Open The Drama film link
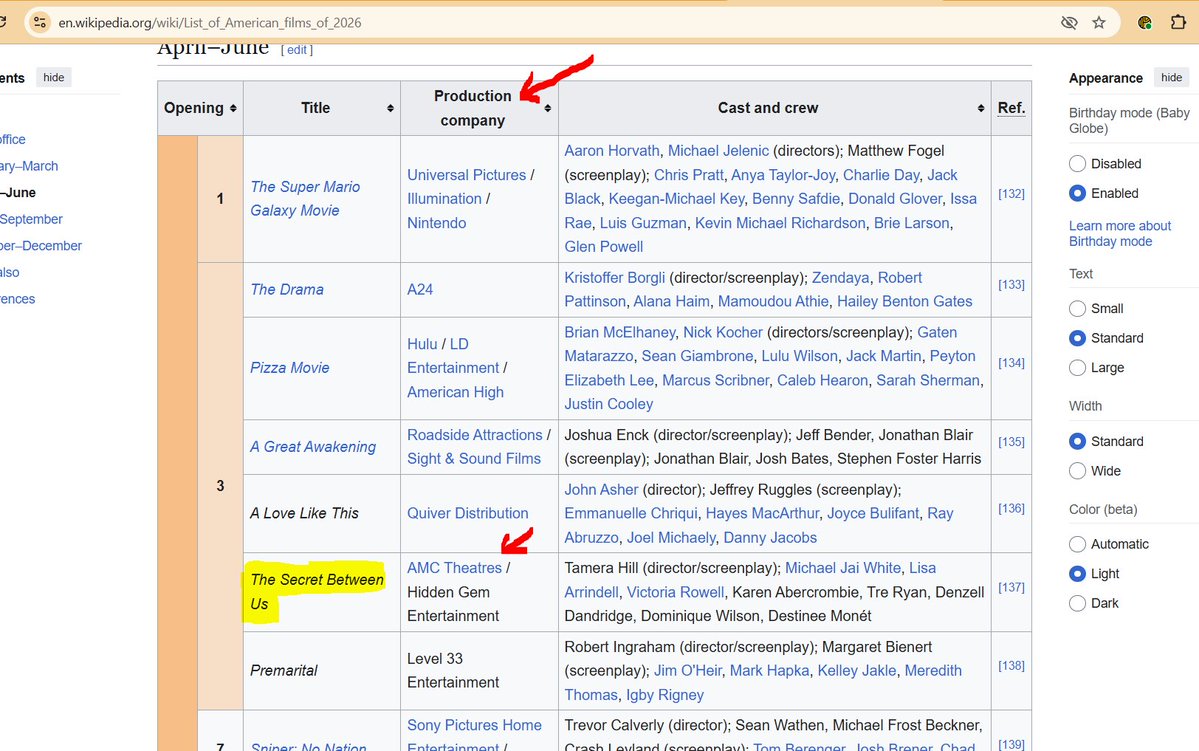This screenshot has width=1199, height=751. click(x=287, y=290)
